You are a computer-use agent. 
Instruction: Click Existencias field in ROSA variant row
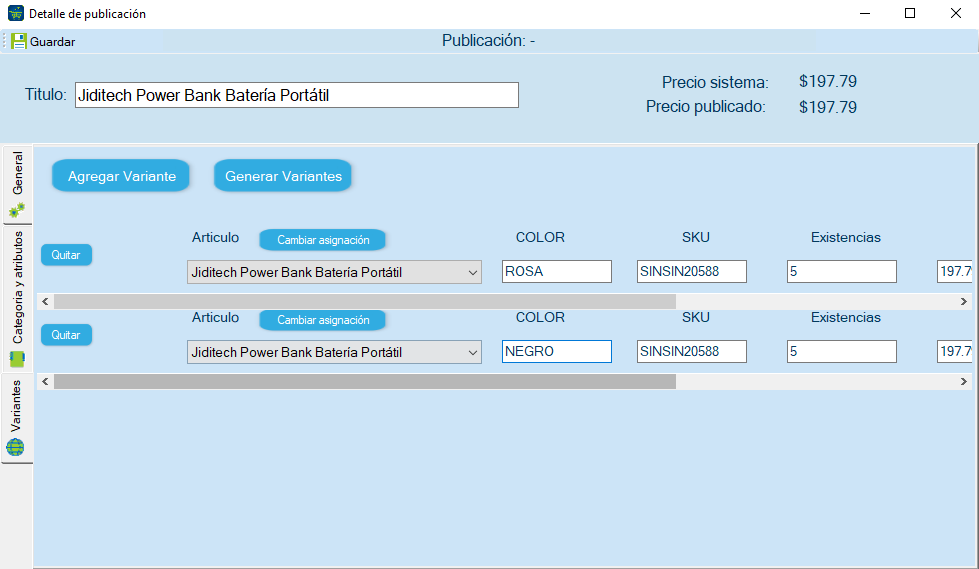[842, 272]
